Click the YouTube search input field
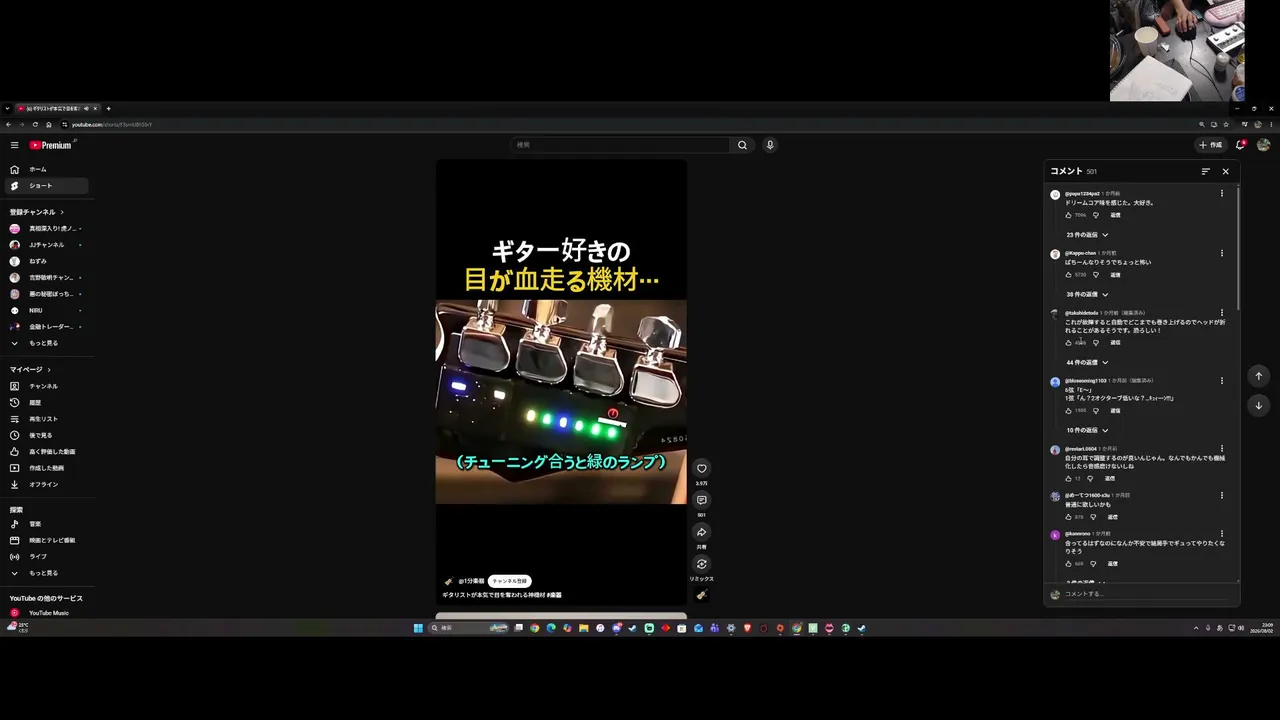Screen dimensions: 1280x720 (x=620, y=145)
